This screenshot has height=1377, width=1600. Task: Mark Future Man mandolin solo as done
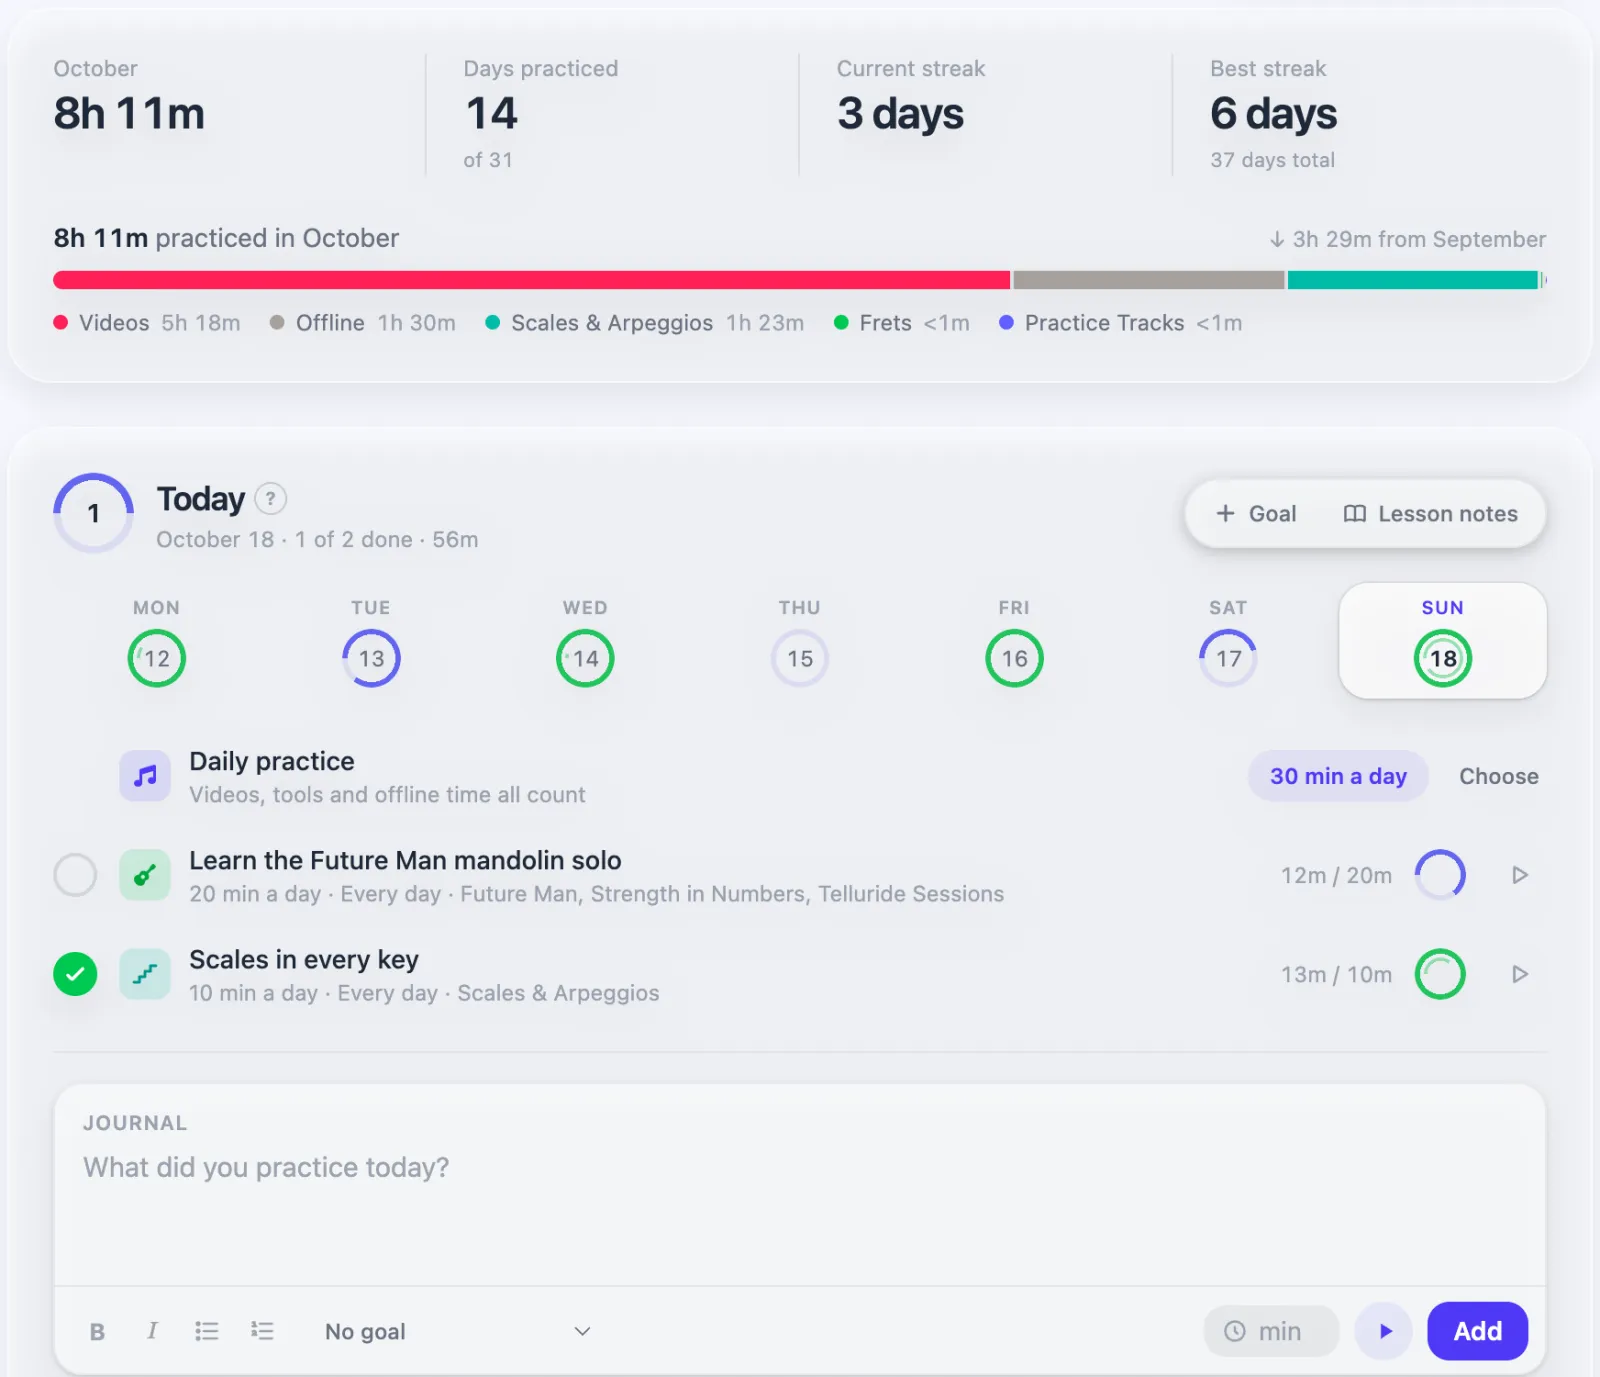click(x=75, y=875)
